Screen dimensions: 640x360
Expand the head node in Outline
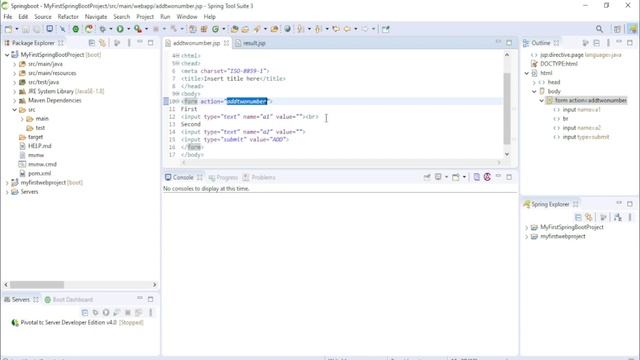[x=534, y=82]
